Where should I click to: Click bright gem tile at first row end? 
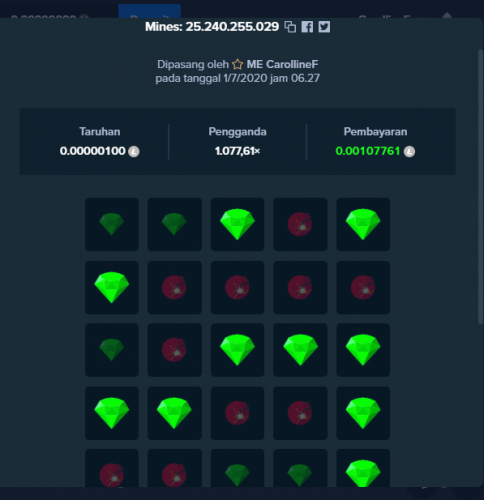pos(363,224)
